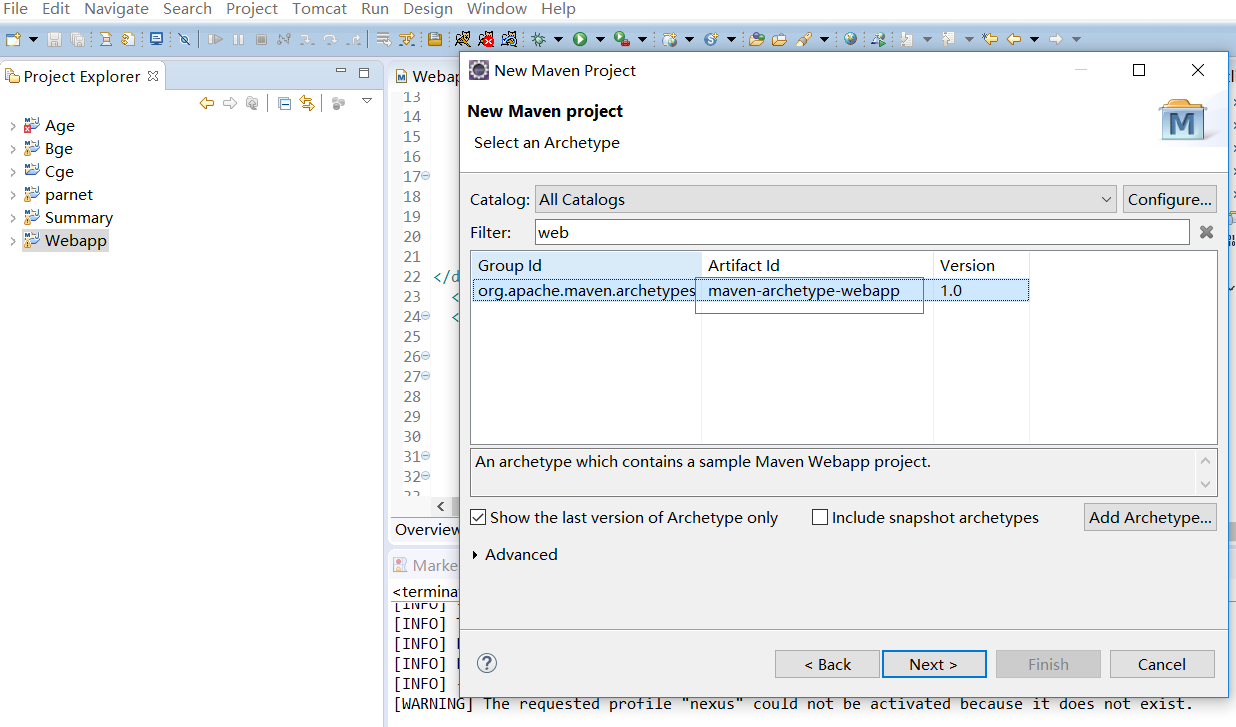
Task: Click the Artifact Id column header
Action: [x=817, y=265]
